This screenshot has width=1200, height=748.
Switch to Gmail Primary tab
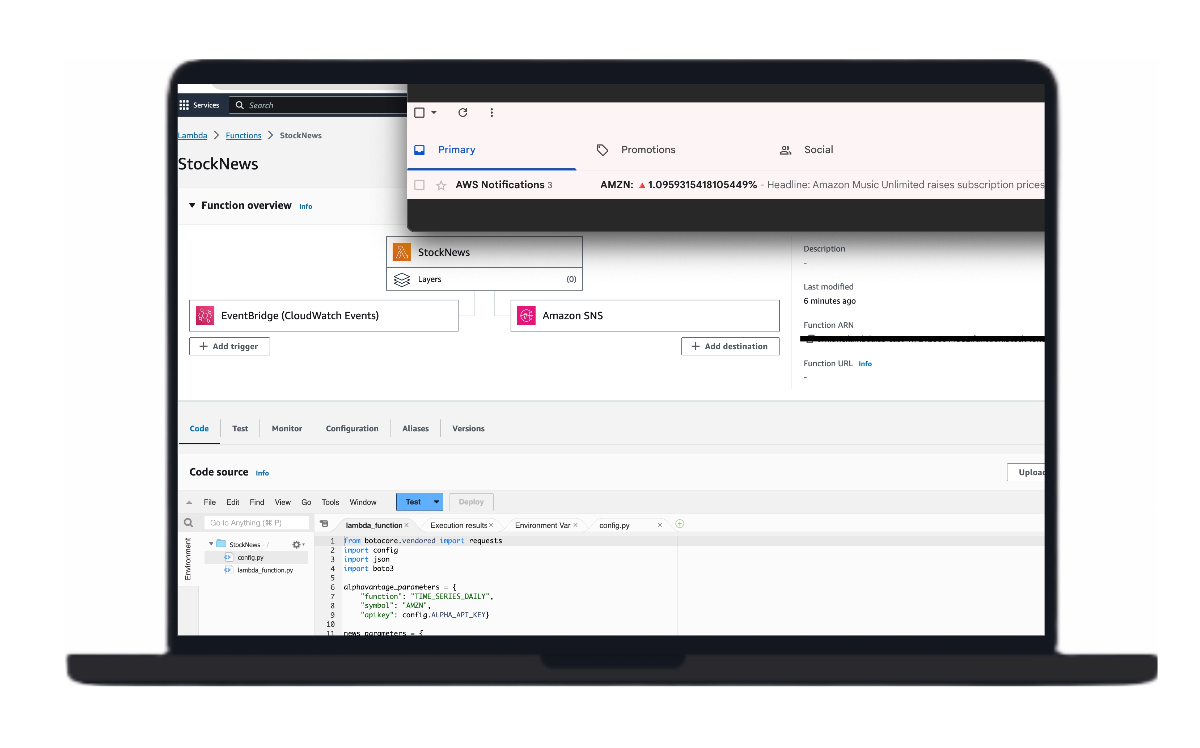[x=492, y=150]
